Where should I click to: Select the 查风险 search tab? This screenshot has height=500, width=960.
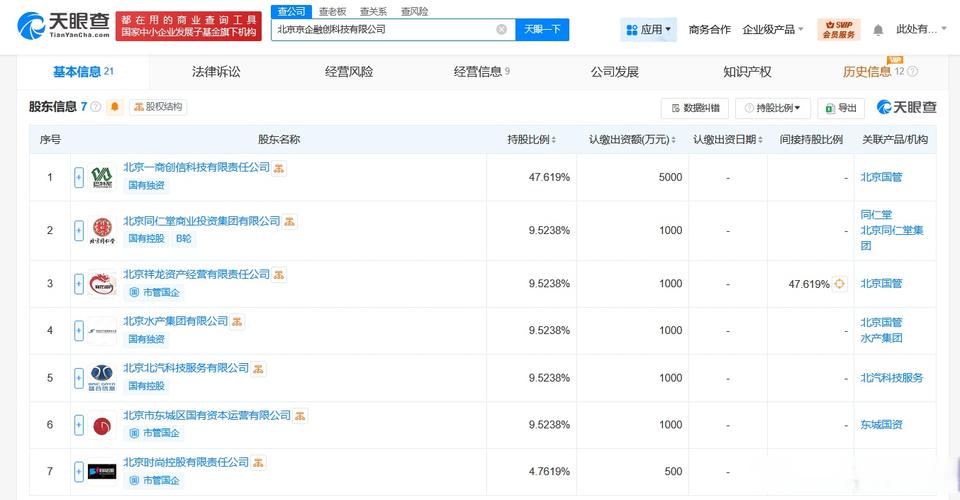414,12
